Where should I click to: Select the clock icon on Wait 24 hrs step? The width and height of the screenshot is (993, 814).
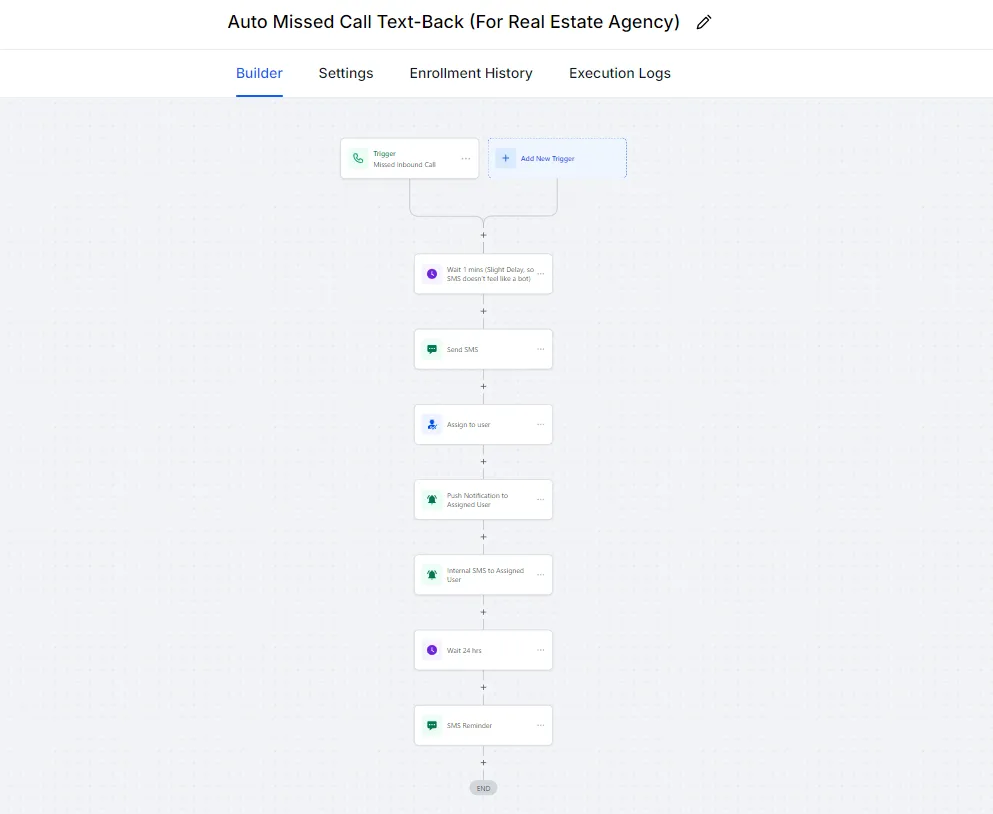pos(432,650)
